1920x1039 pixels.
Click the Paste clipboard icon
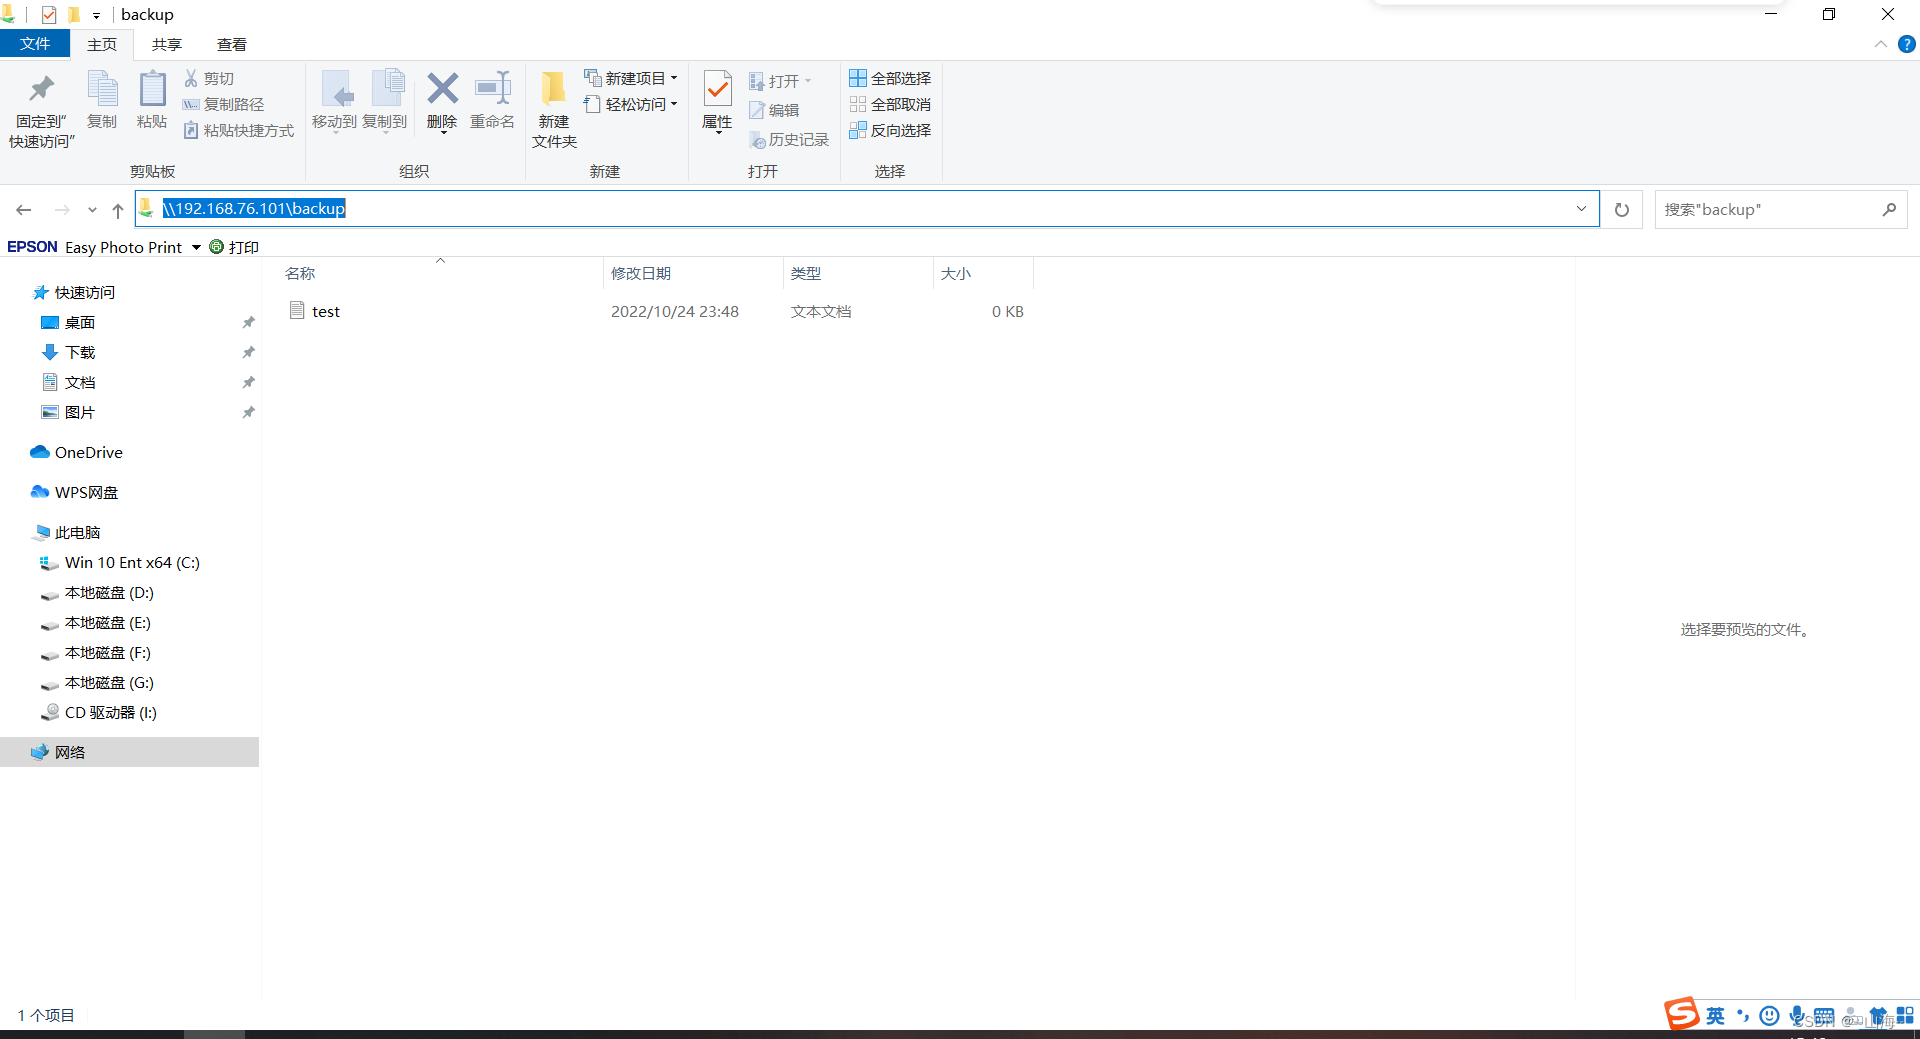pyautogui.click(x=152, y=90)
